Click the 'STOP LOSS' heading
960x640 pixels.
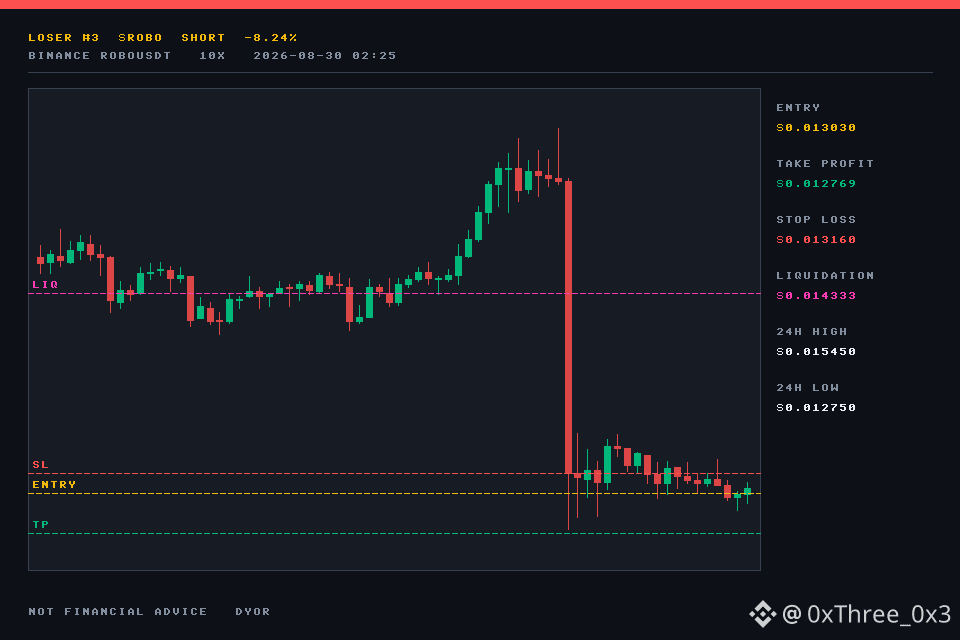pyautogui.click(x=816, y=220)
